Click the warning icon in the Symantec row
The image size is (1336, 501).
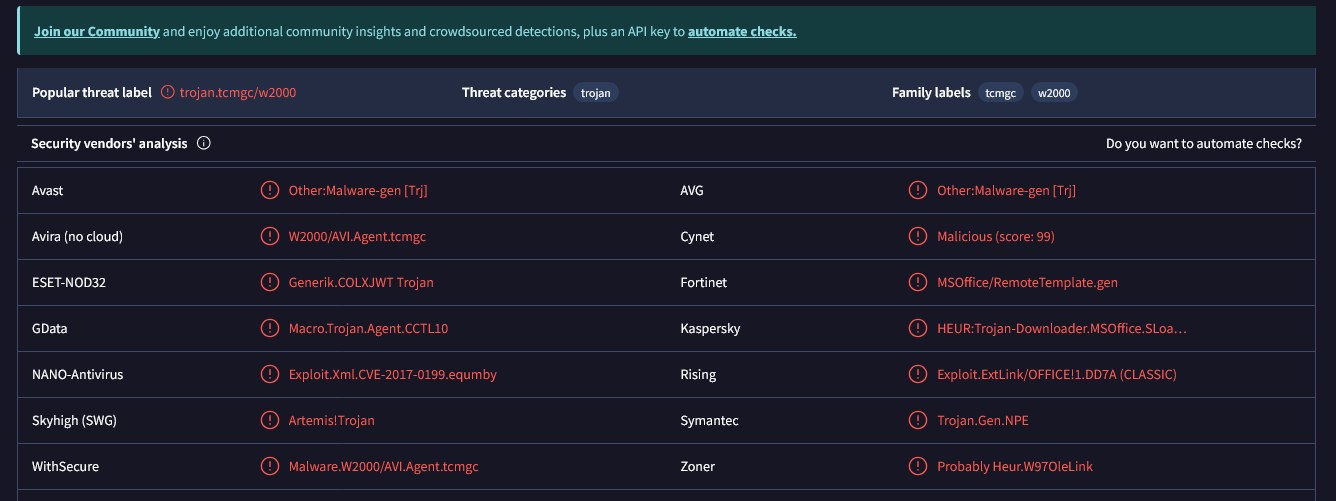tap(918, 420)
